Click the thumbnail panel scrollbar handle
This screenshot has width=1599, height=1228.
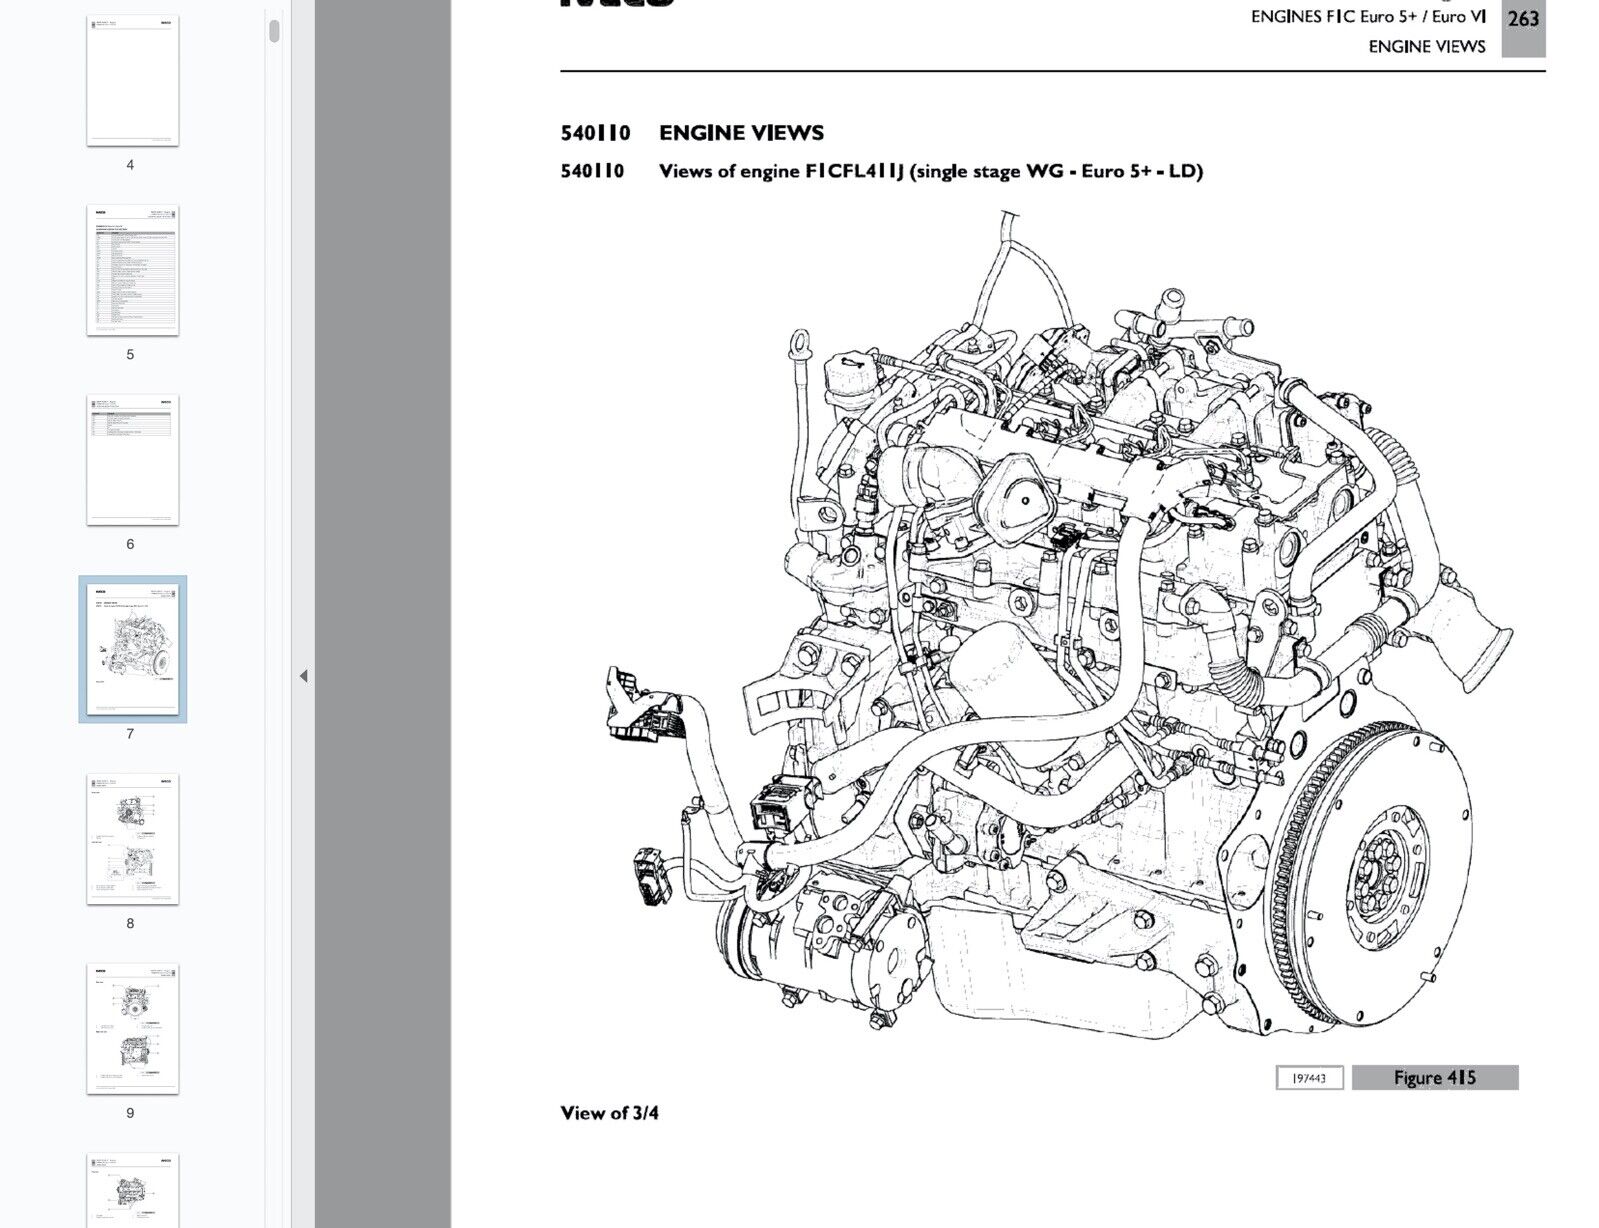274,30
